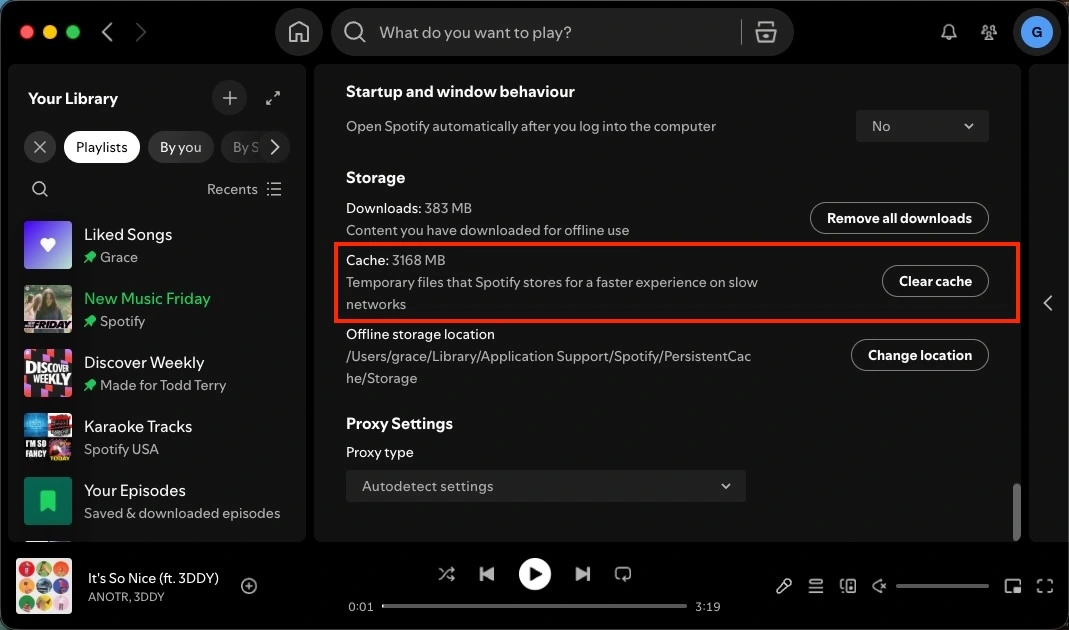Unmute with the speaker icon

point(879,586)
